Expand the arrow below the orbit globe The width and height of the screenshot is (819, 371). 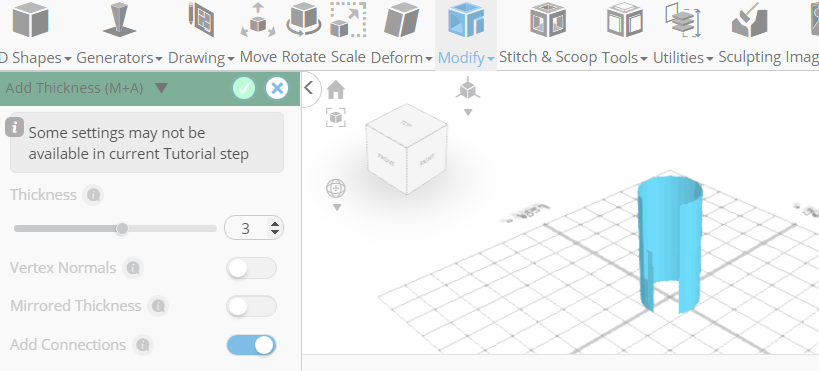coord(337,207)
